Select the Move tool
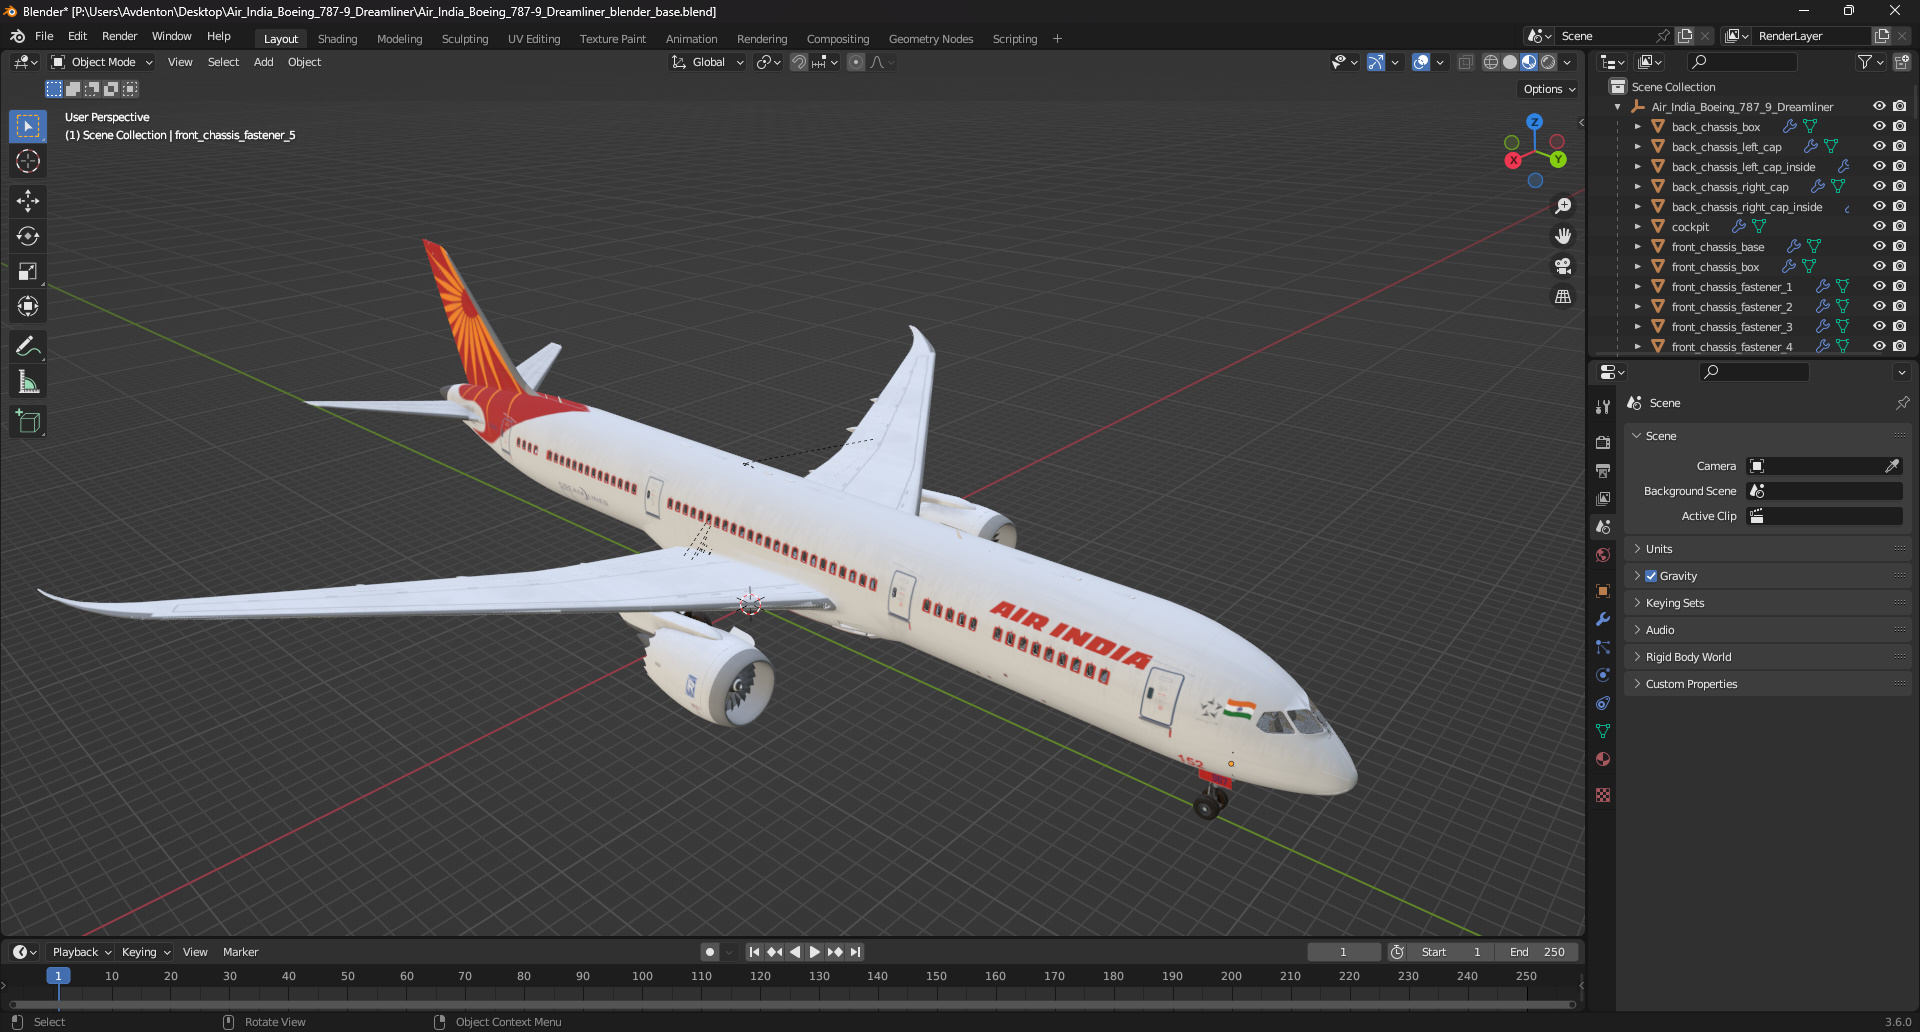The image size is (1920, 1032). [x=28, y=201]
